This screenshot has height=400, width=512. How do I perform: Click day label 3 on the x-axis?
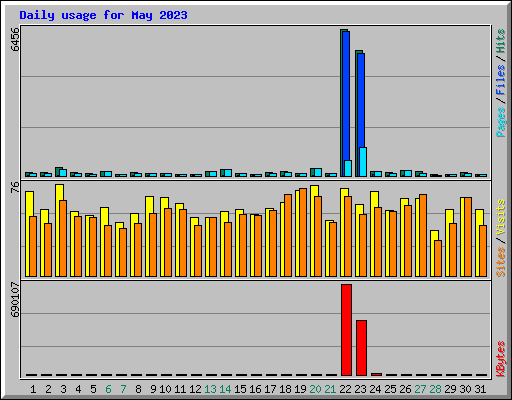coord(63,389)
